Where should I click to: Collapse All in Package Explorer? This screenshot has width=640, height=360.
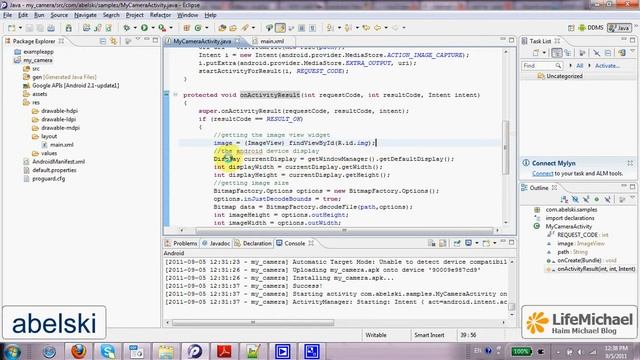(x=103, y=41)
